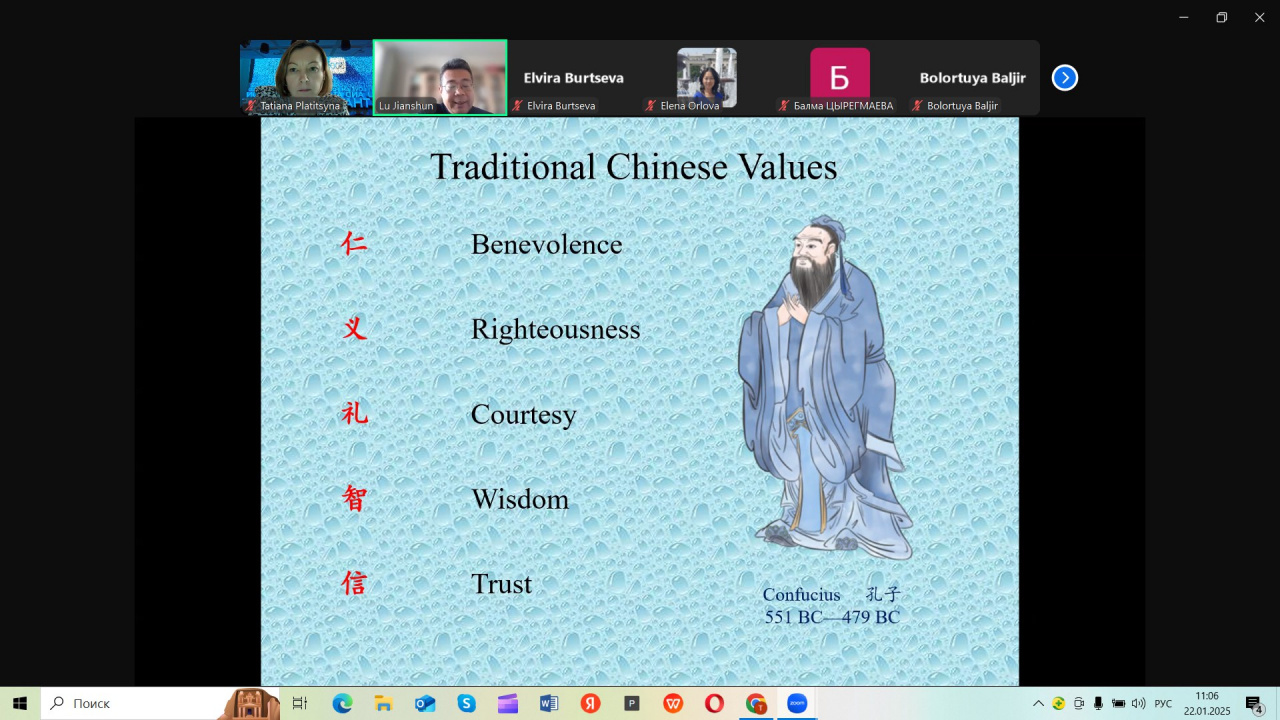Select Tatiana Platitsyna's video thumbnail

306,77
